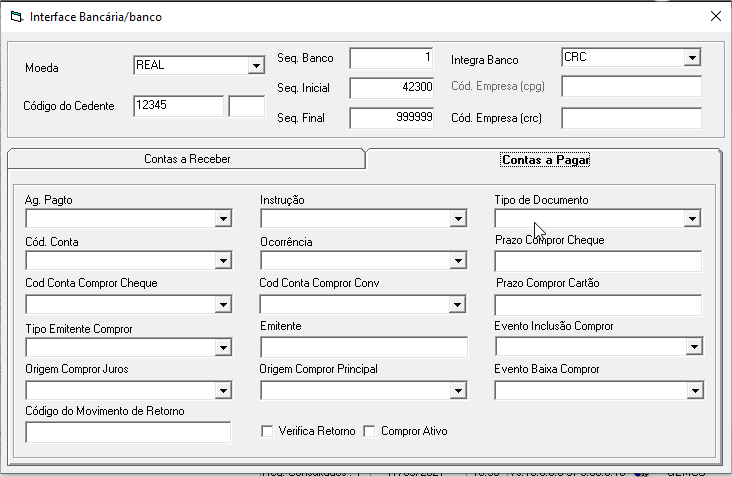Click the Cód. Empresa (crc) field

click(631, 118)
